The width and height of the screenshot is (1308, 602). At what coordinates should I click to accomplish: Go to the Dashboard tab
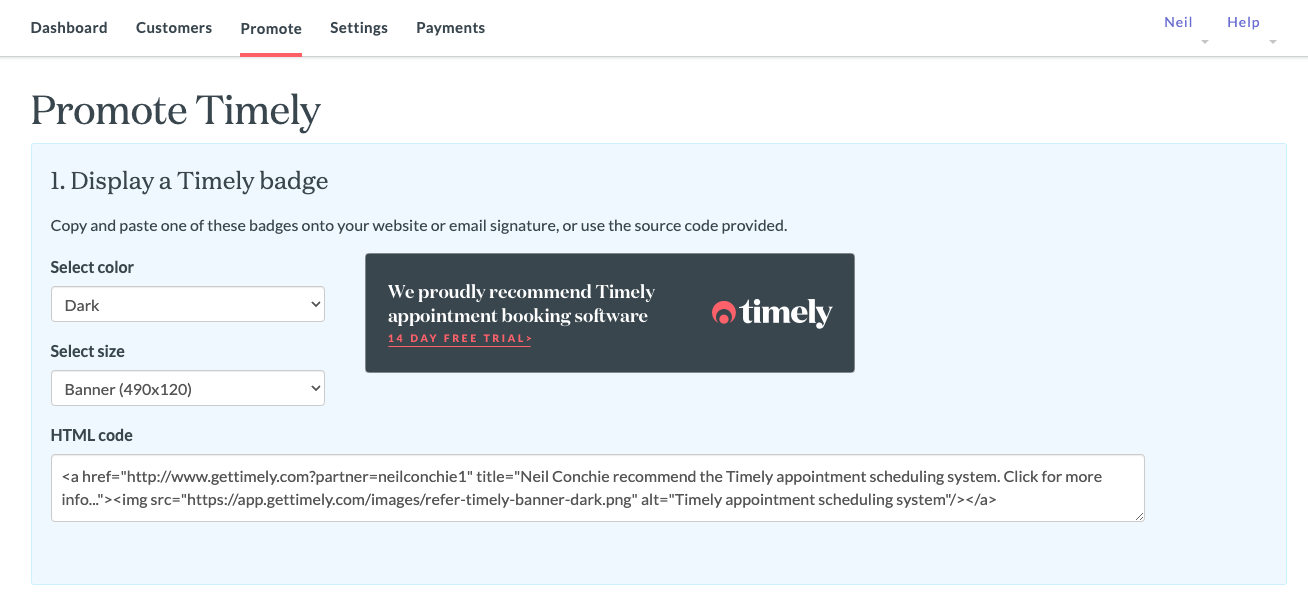69,28
